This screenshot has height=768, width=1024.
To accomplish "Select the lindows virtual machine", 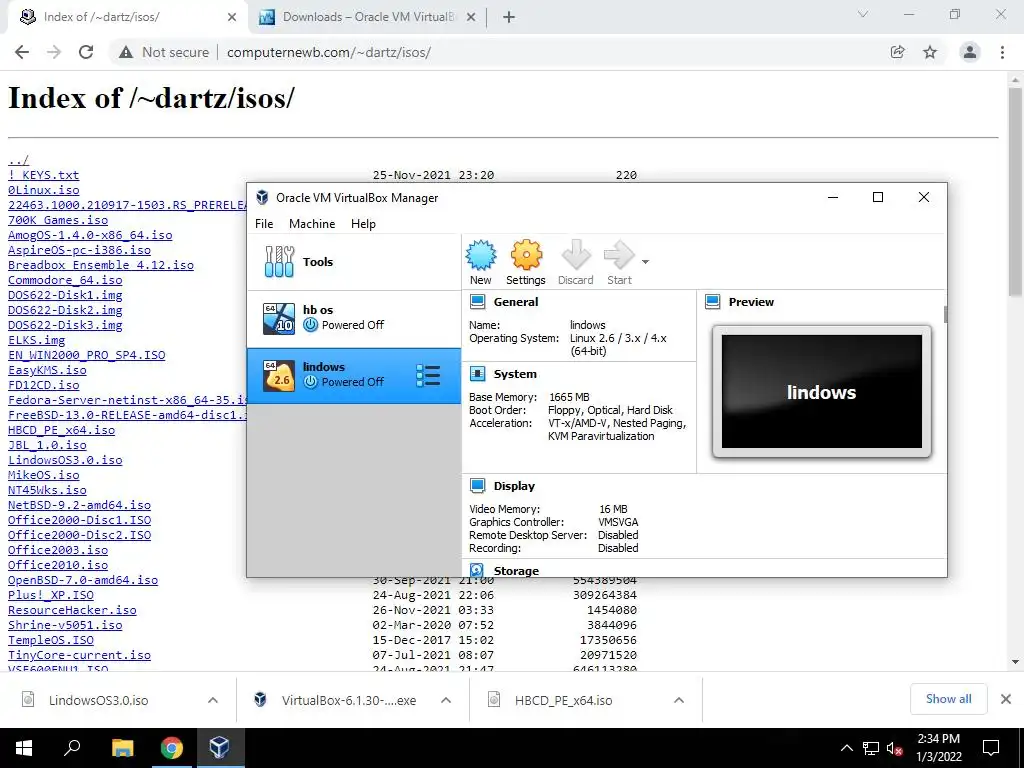I will (353, 375).
